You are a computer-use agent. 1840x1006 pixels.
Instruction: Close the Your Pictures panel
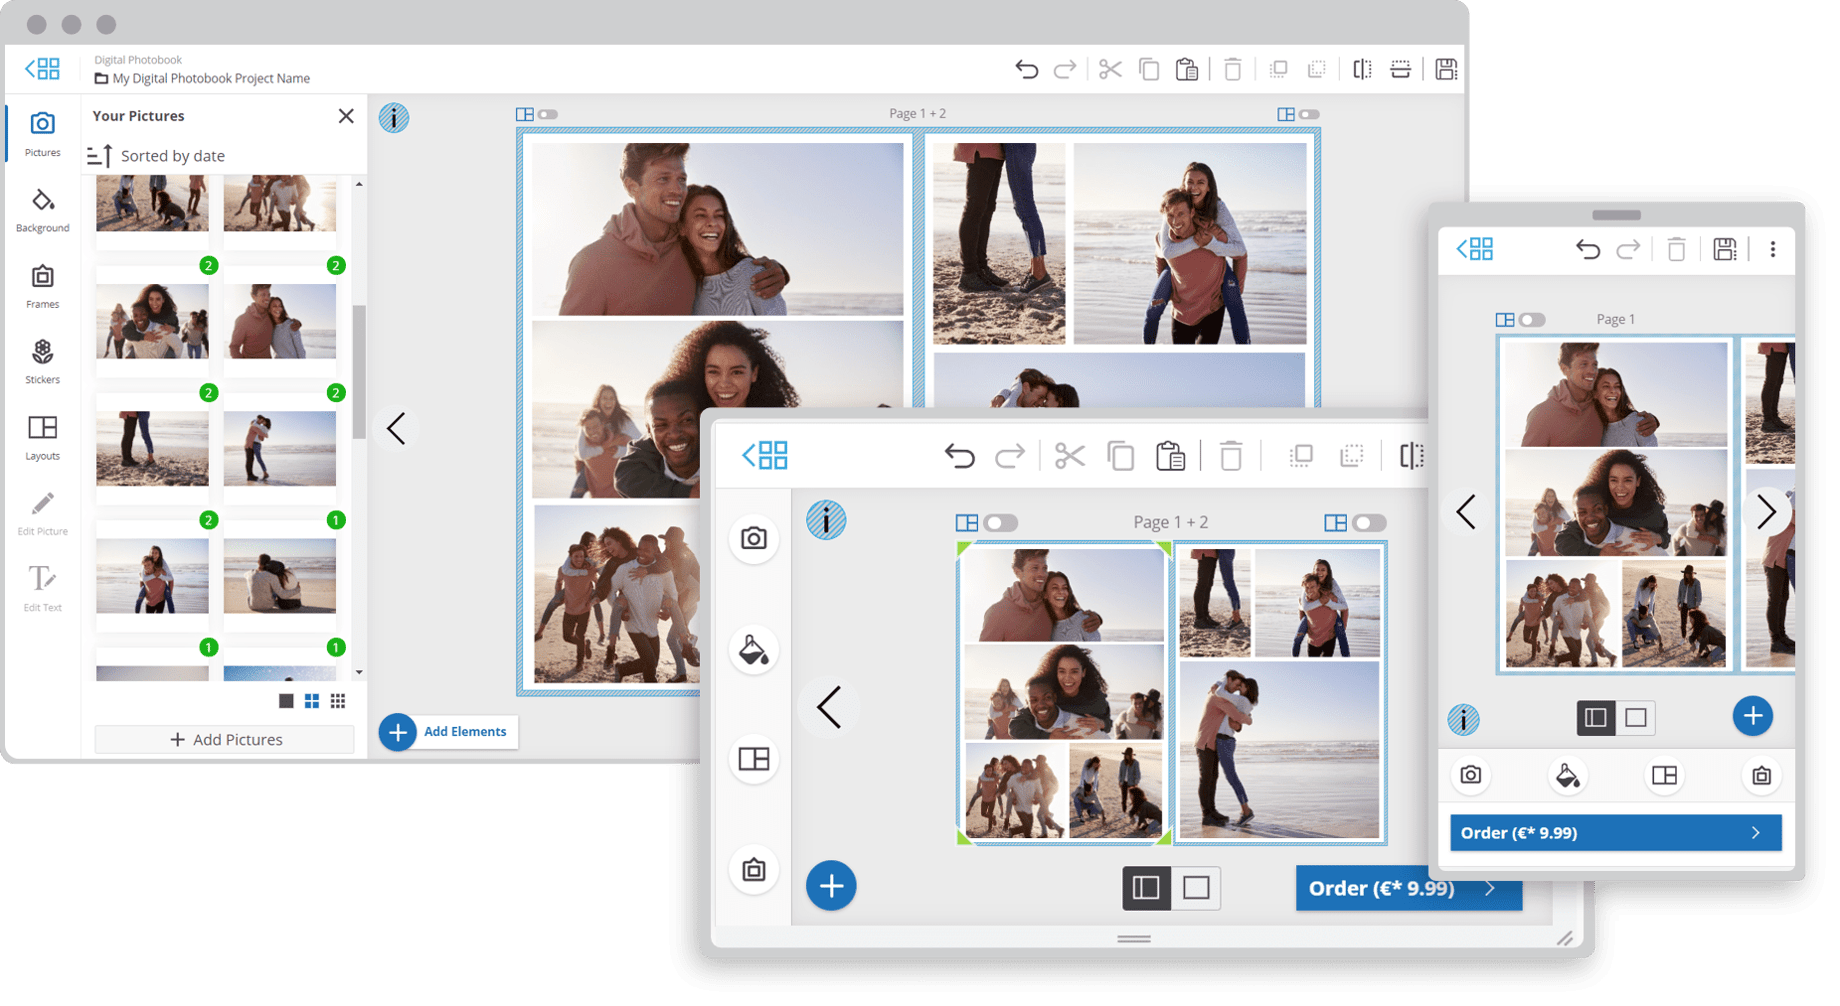click(346, 116)
